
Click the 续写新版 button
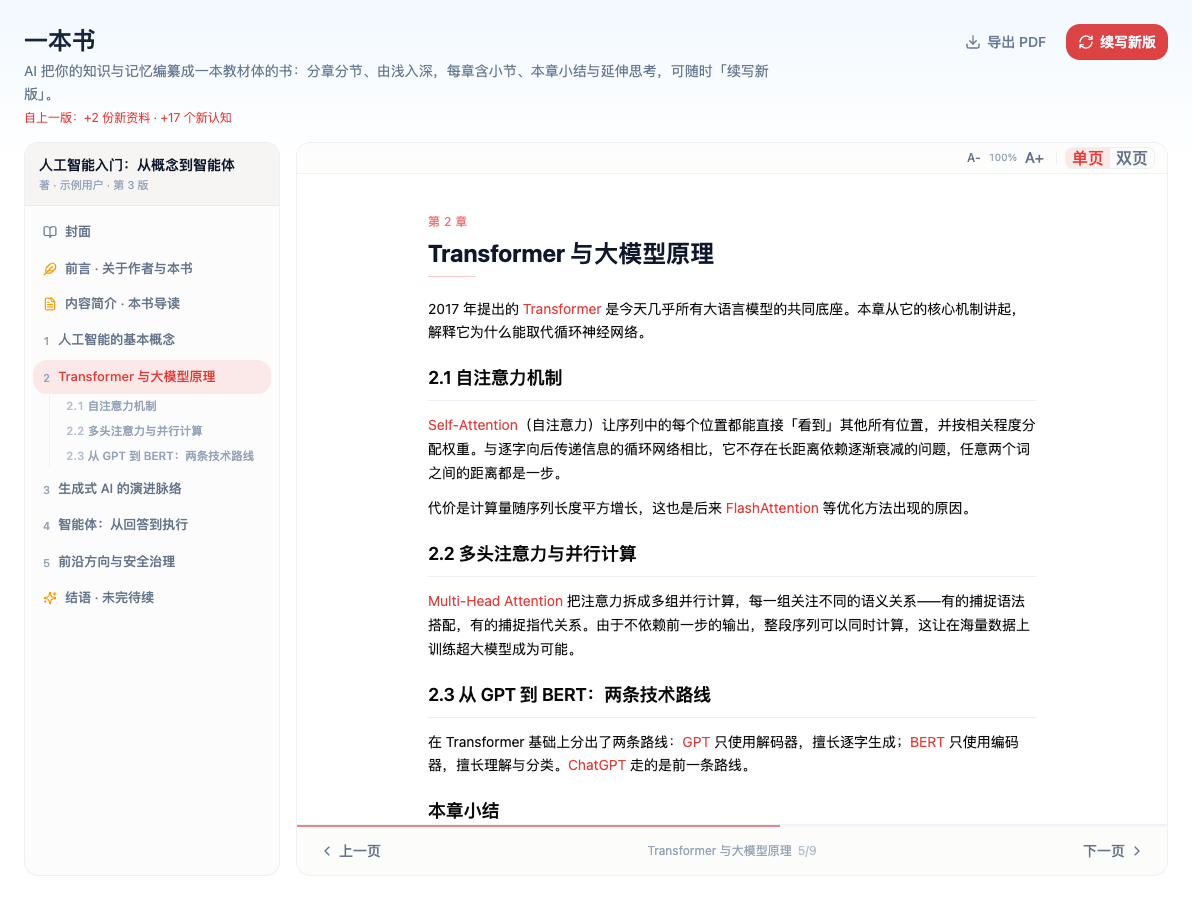(x=1116, y=42)
